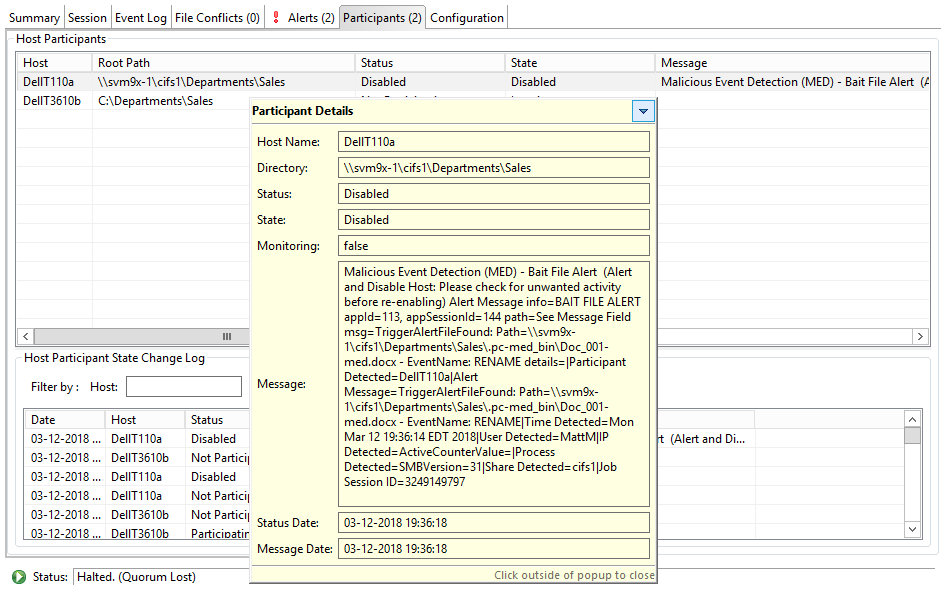Select the DellIT3610b host participant row
946x596 pixels.
tap(52, 101)
